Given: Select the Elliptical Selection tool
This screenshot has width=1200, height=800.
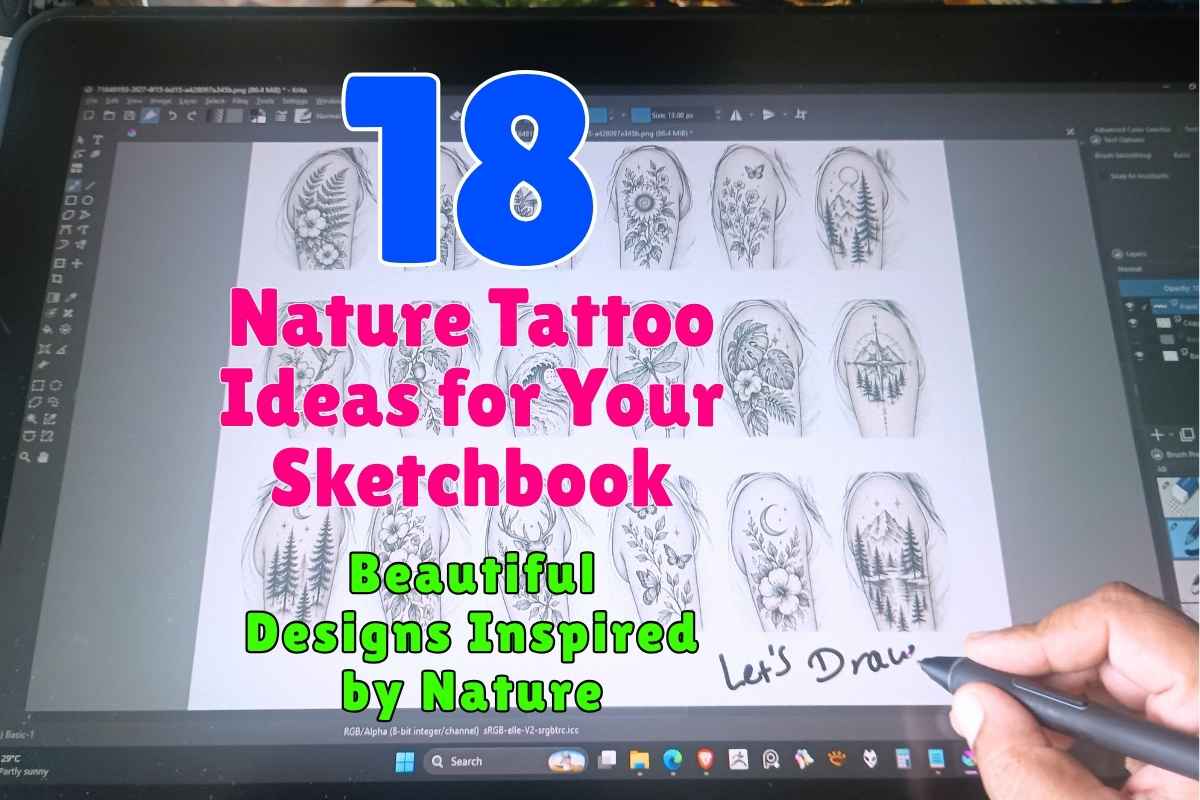Looking at the screenshot, I should tap(56, 385).
